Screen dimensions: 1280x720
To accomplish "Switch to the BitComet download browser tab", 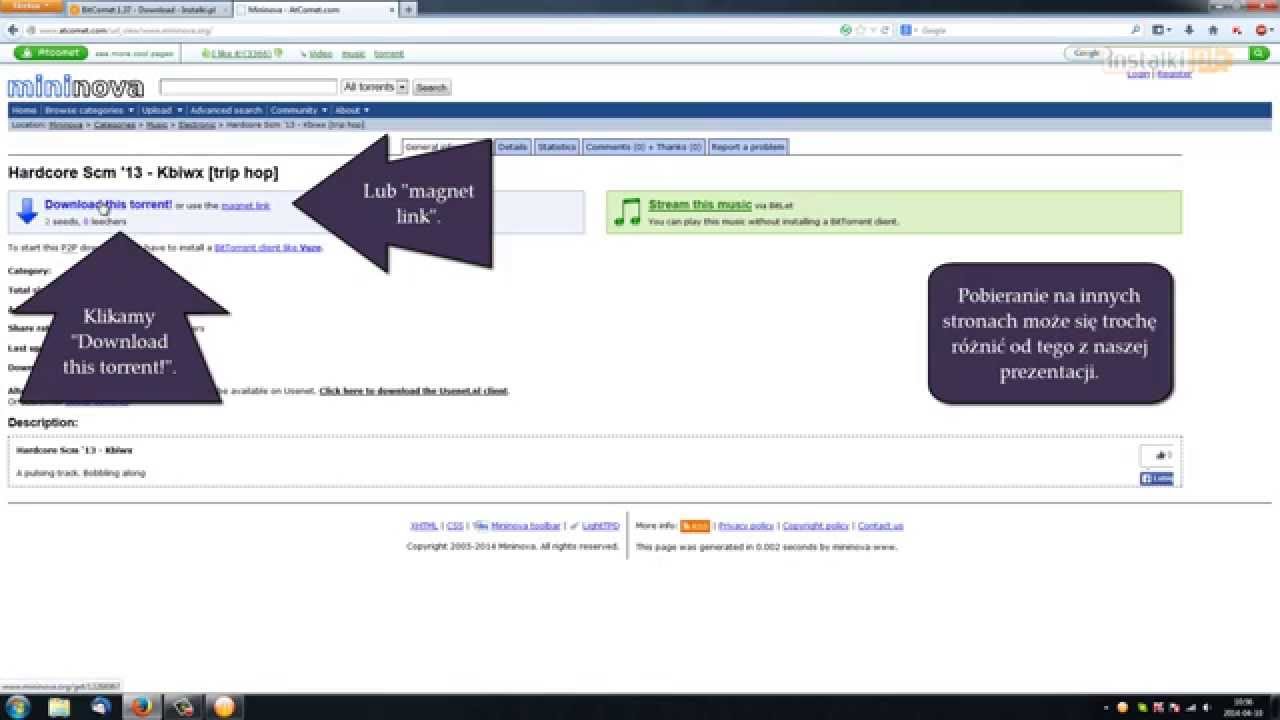I will pyautogui.click(x=148, y=9).
